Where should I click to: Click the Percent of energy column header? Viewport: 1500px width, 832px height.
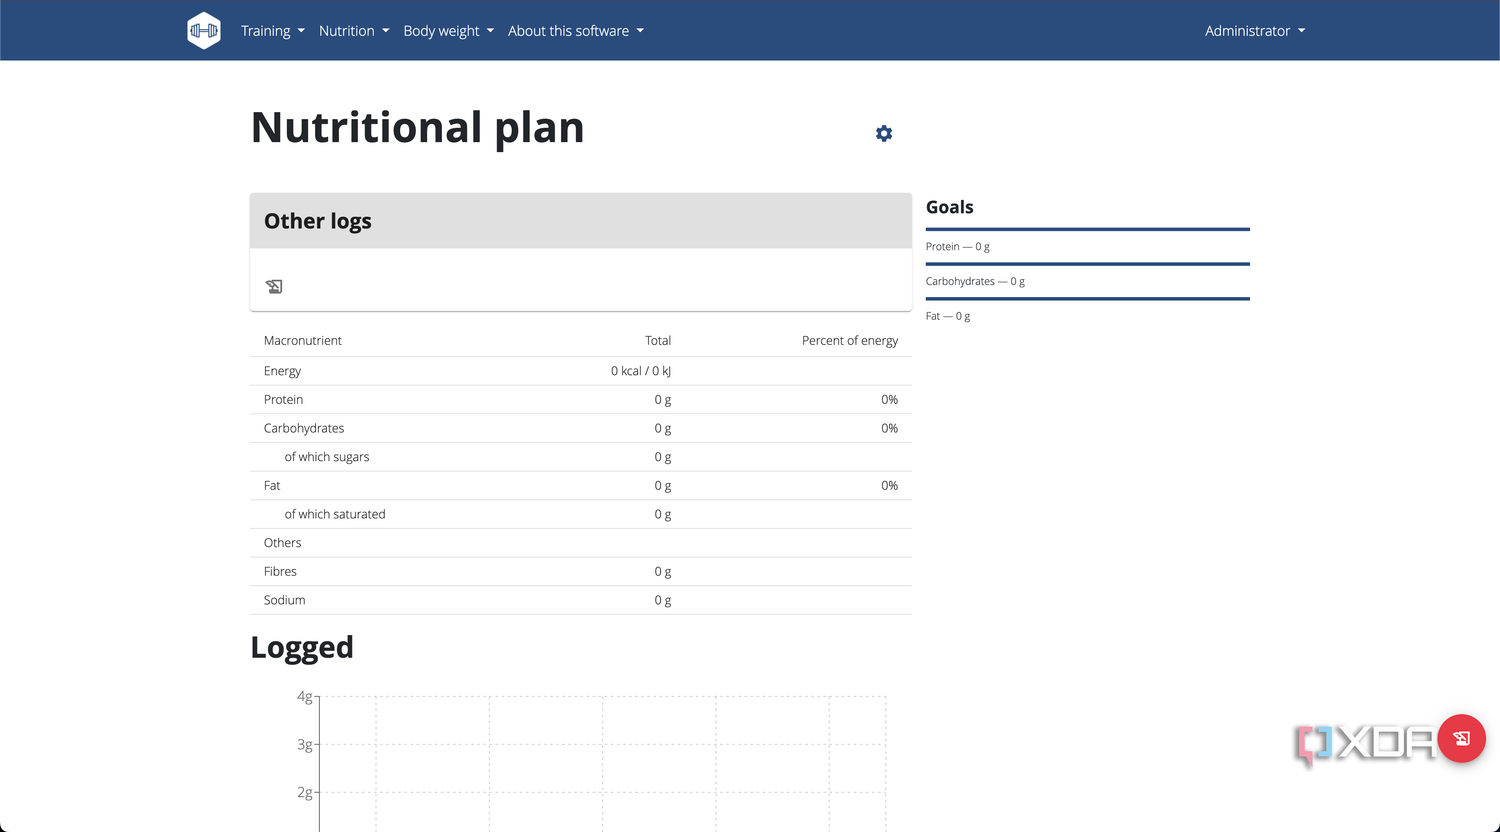point(850,341)
